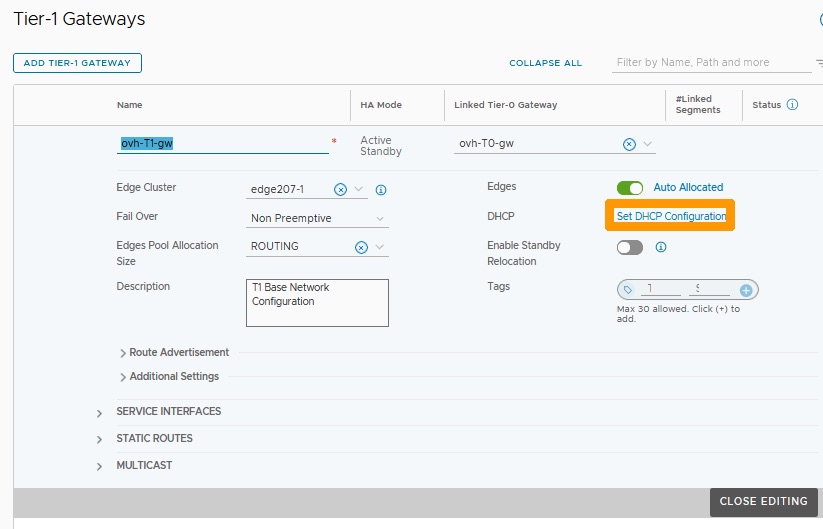Image resolution: width=823 pixels, height=529 pixels.
Task: Click the Filter by Name search field
Action: 711,62
